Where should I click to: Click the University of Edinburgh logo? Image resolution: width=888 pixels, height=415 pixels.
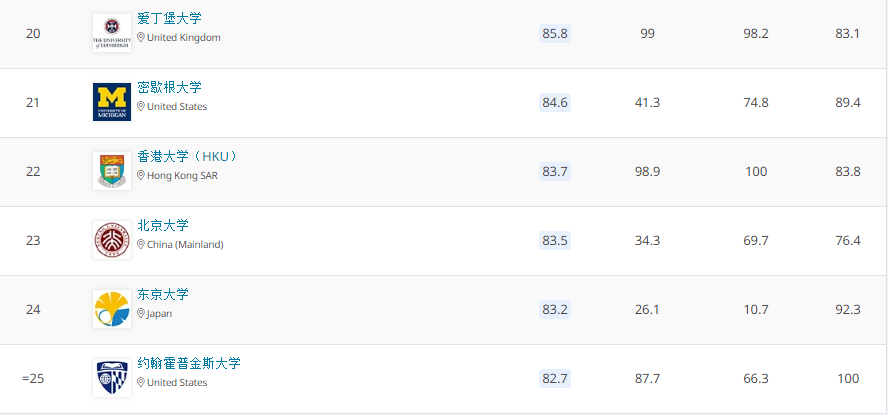[x=112, y=33]
